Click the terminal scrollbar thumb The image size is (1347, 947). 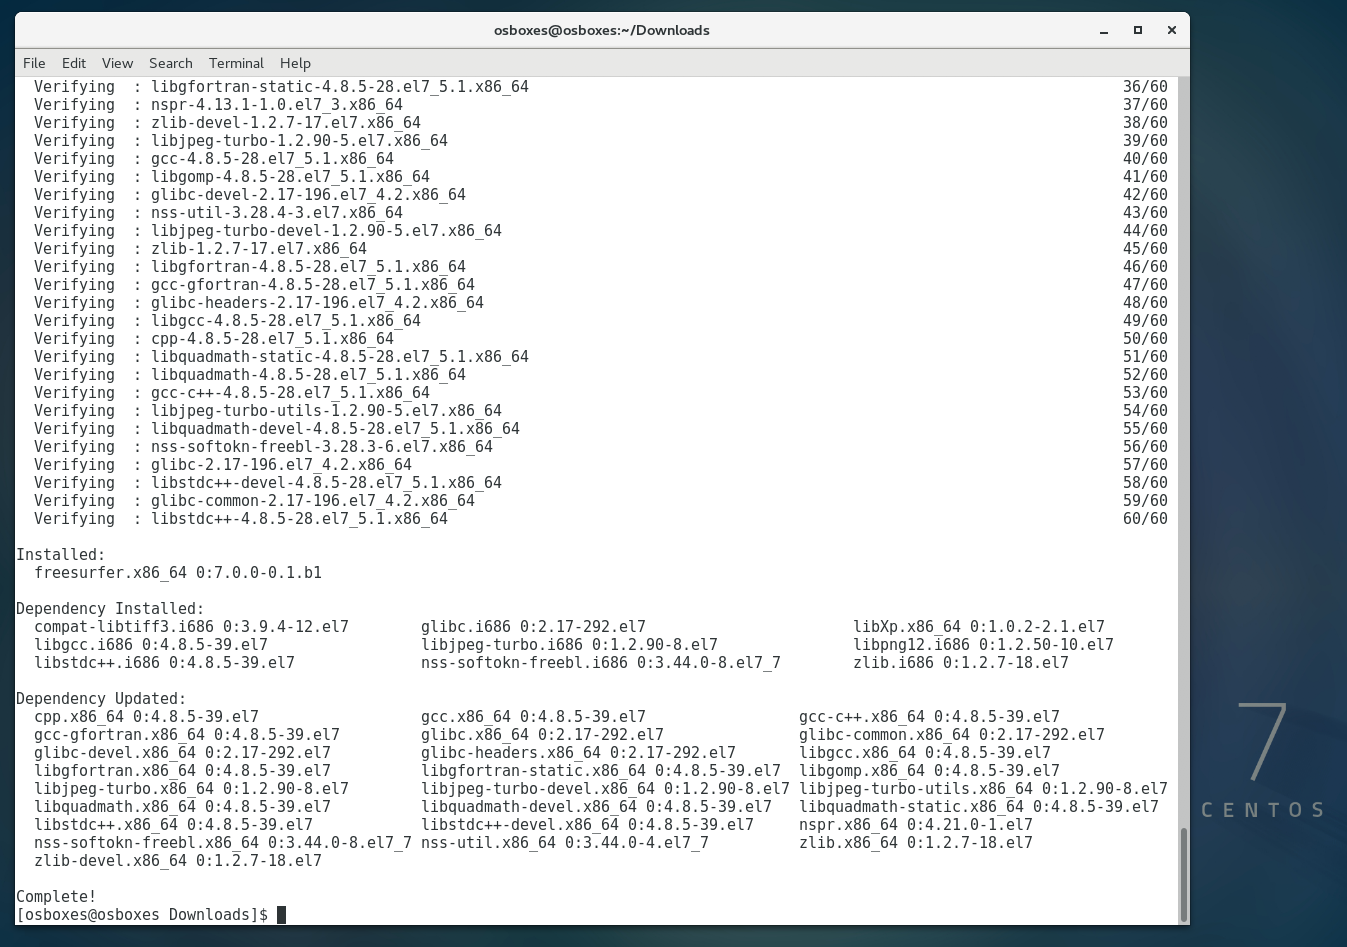(x=1184, y=873)
